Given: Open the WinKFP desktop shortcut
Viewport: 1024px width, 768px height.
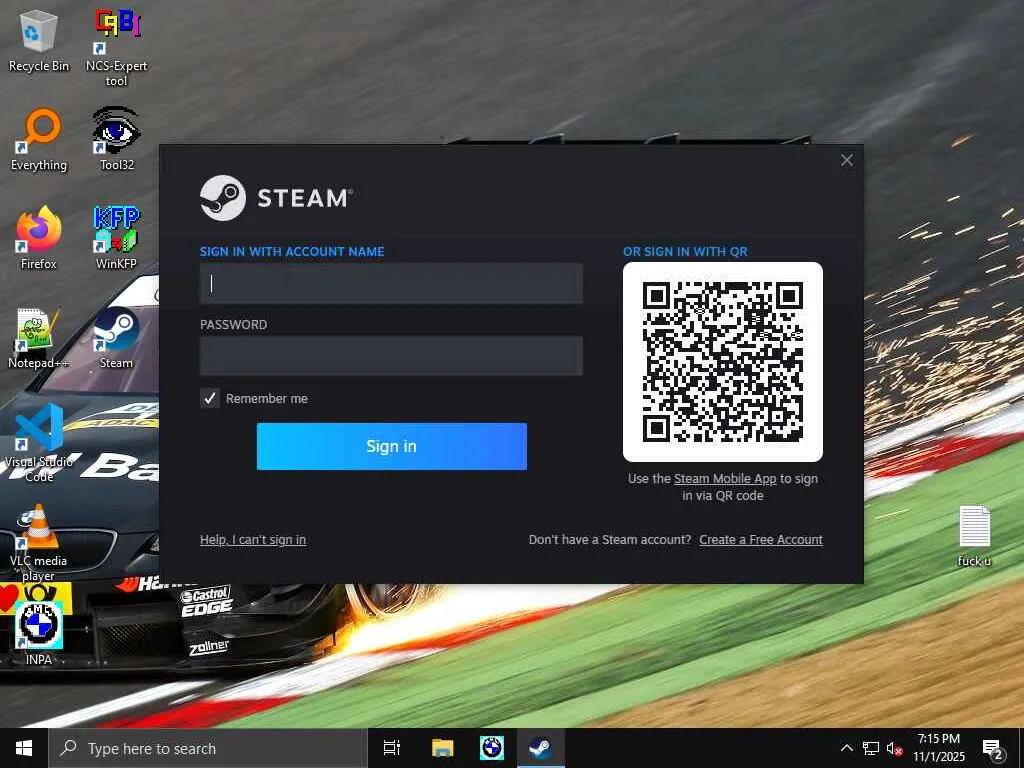Looking at the screenshot, I should click(x=116, y=238).
